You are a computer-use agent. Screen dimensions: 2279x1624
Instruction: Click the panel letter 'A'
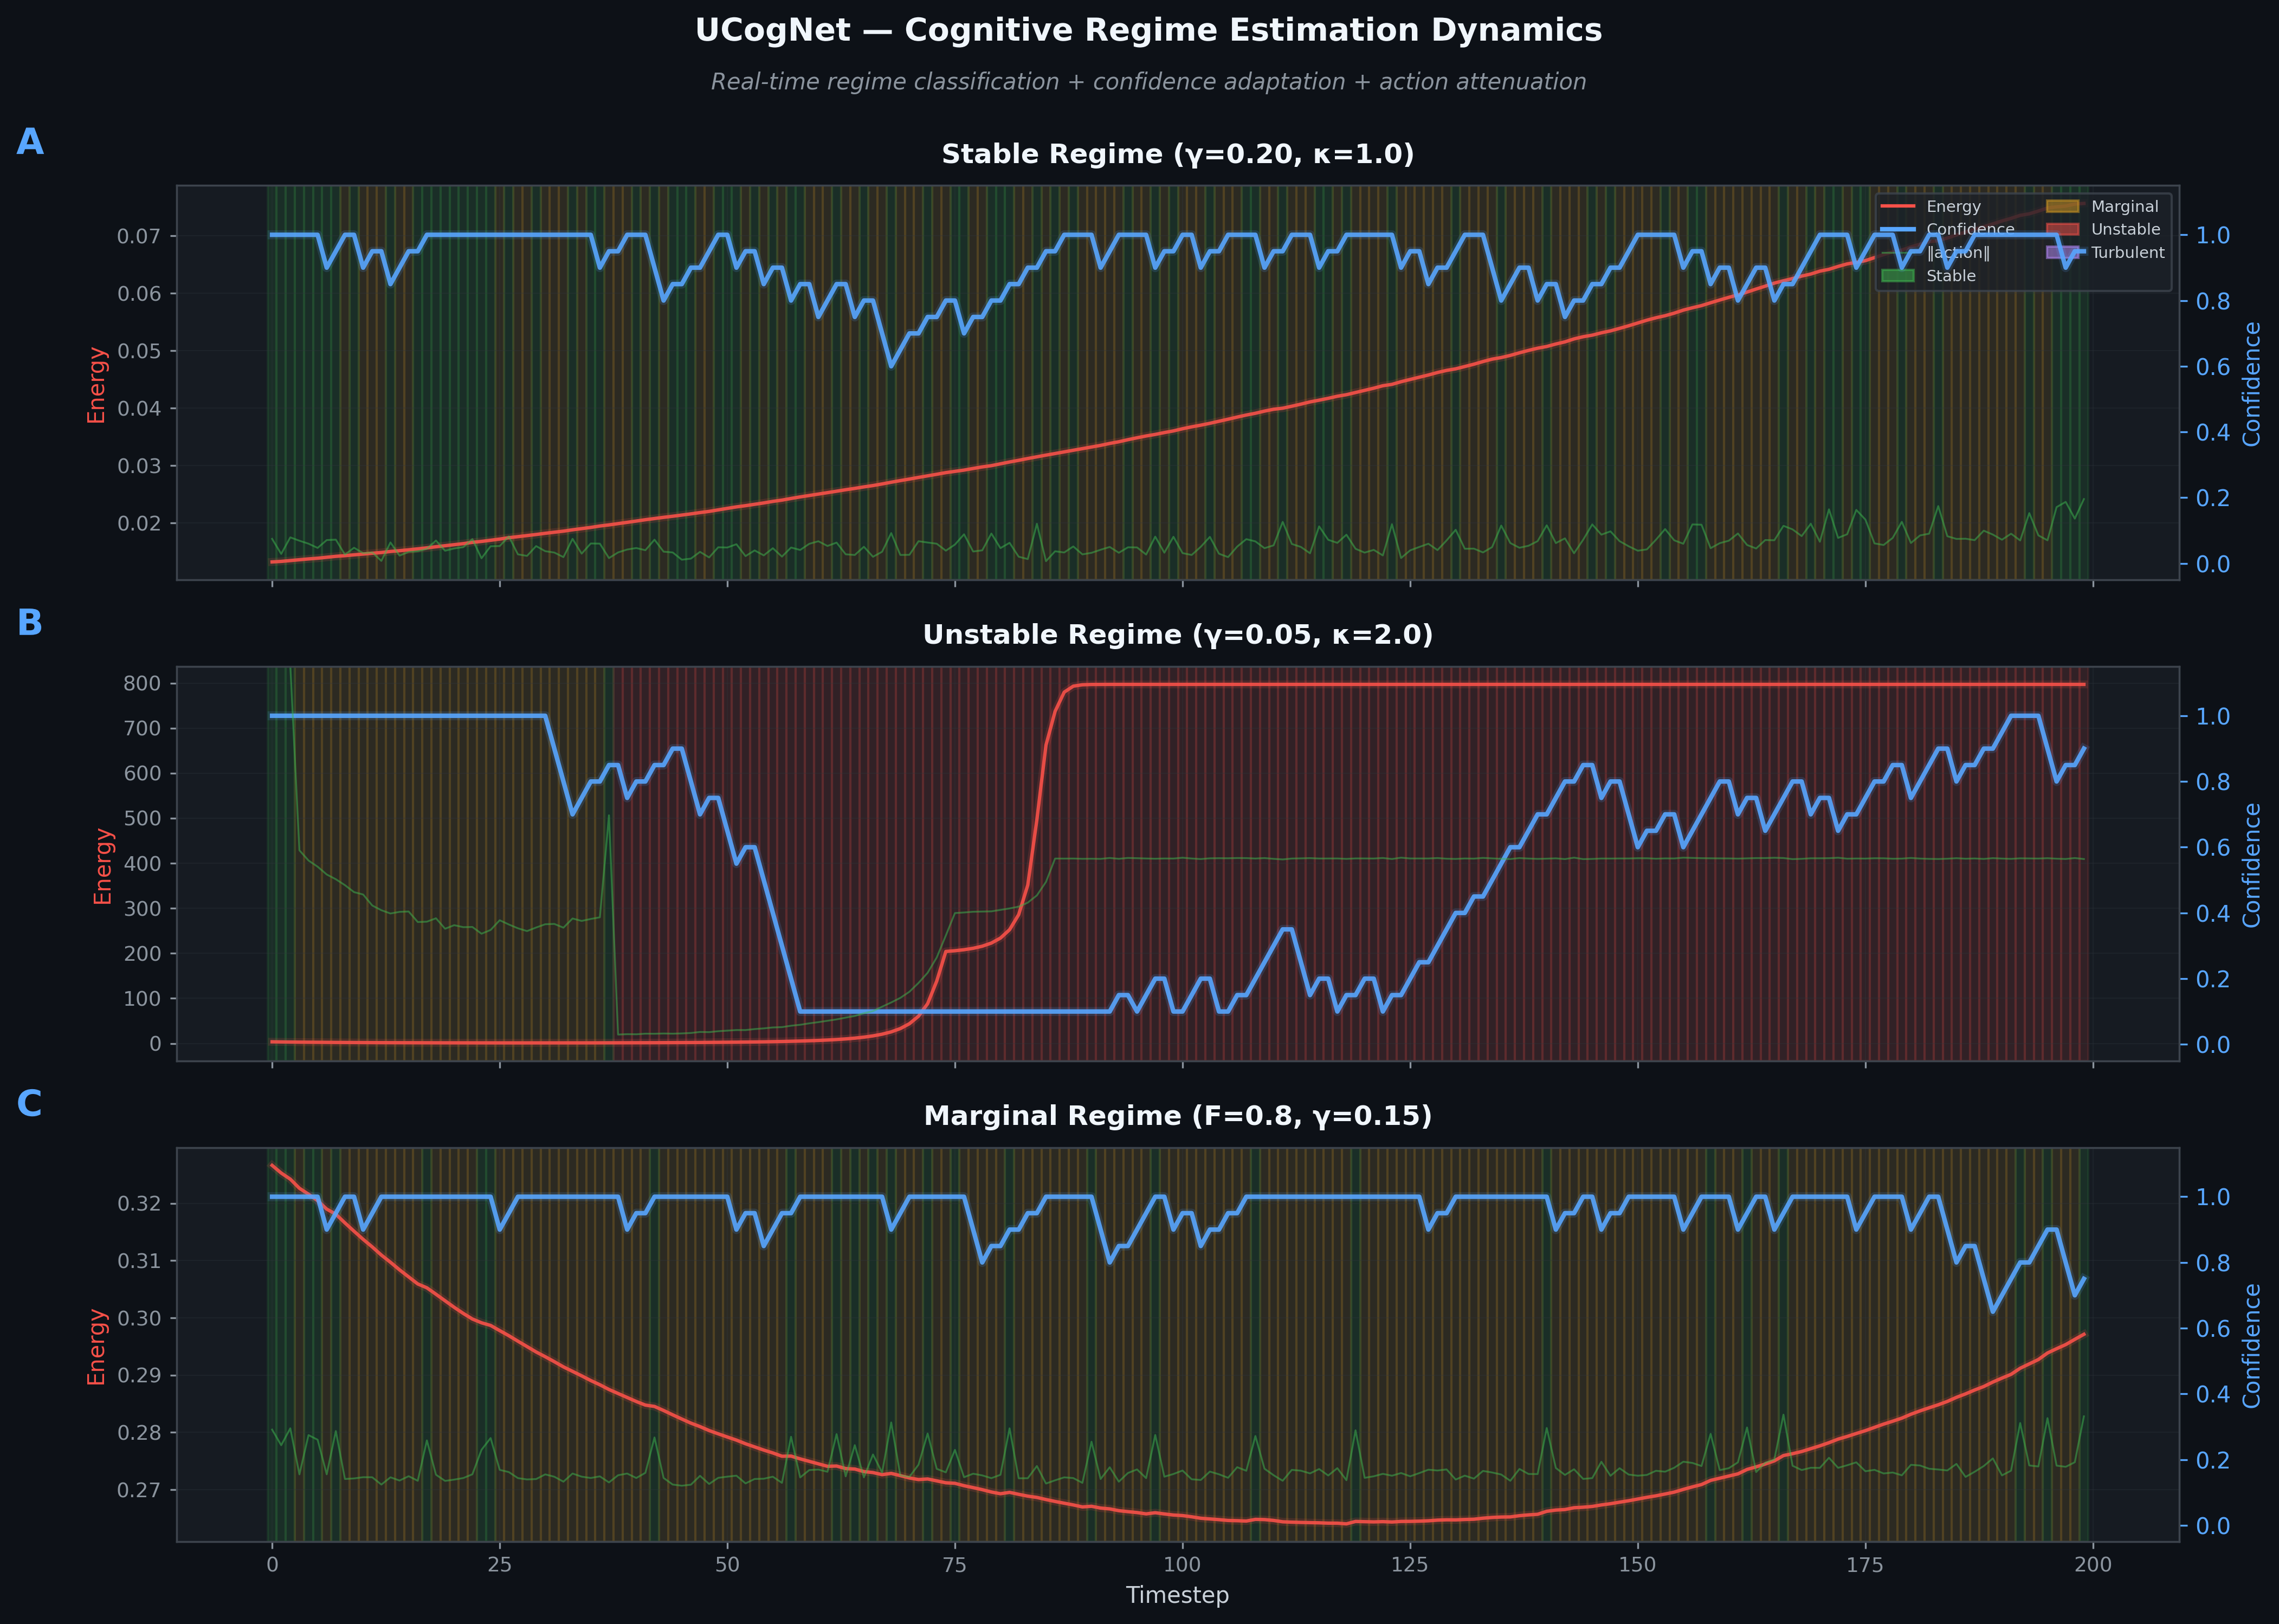click(30, 142)
